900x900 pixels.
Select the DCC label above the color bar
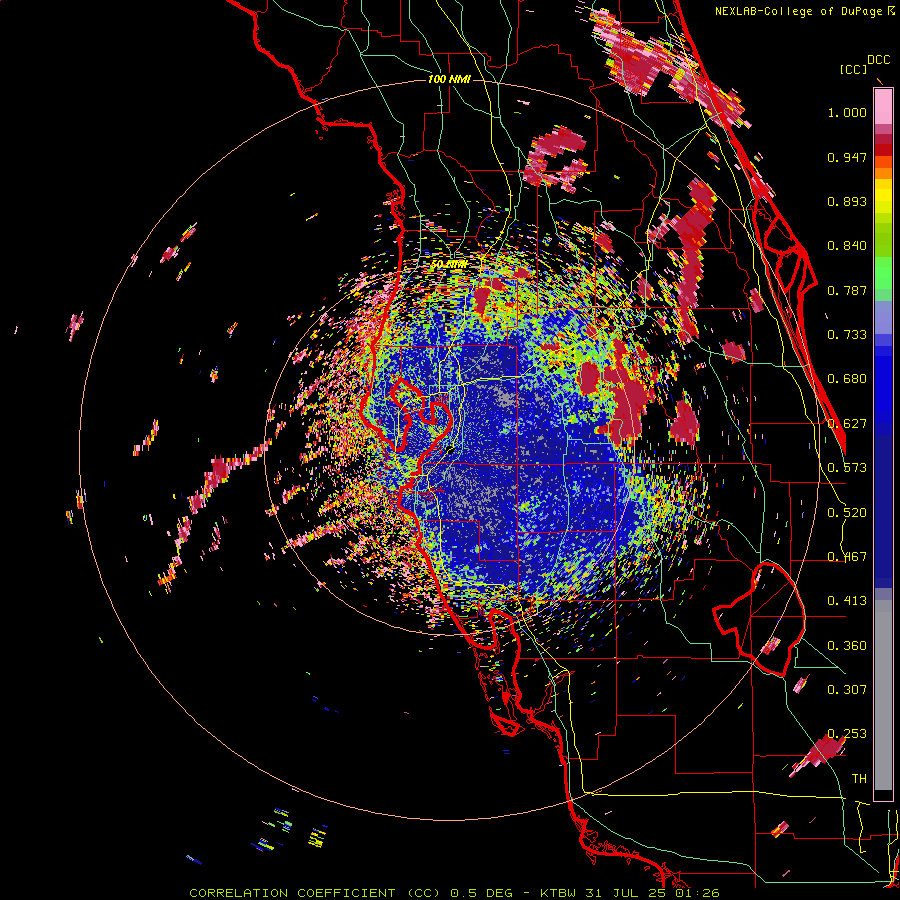(879, 60)
